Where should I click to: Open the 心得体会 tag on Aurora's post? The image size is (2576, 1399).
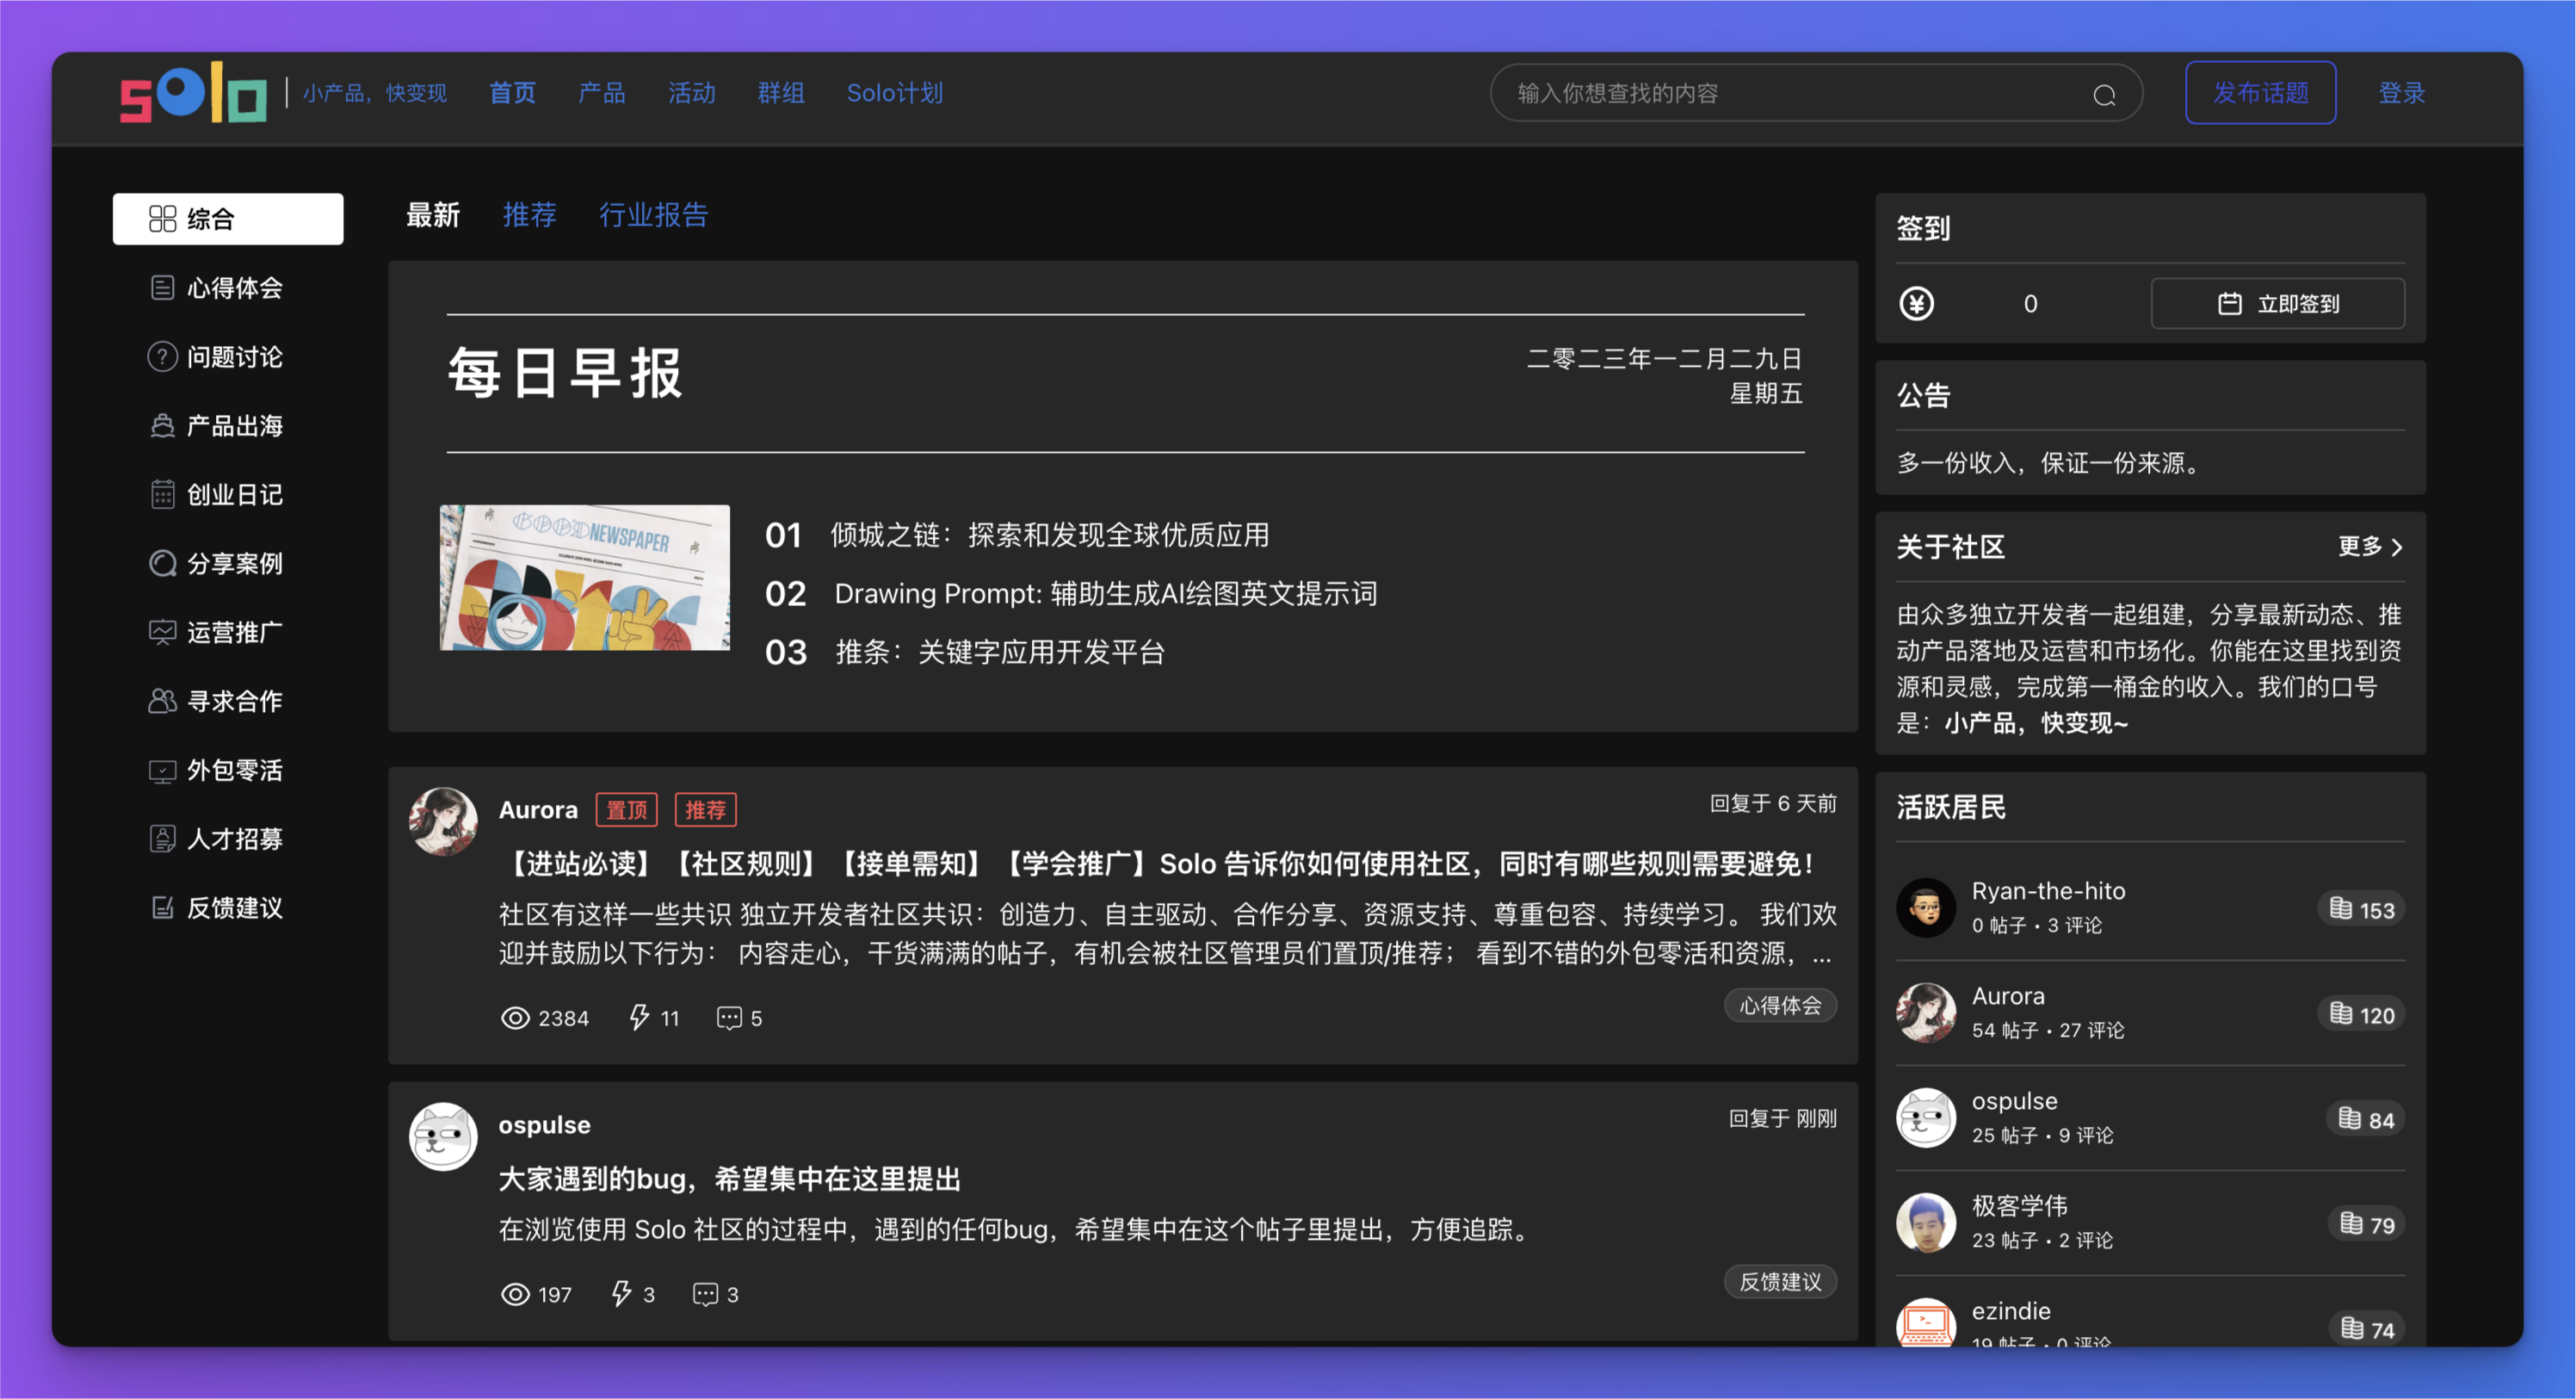(x=1780, y=1005)
